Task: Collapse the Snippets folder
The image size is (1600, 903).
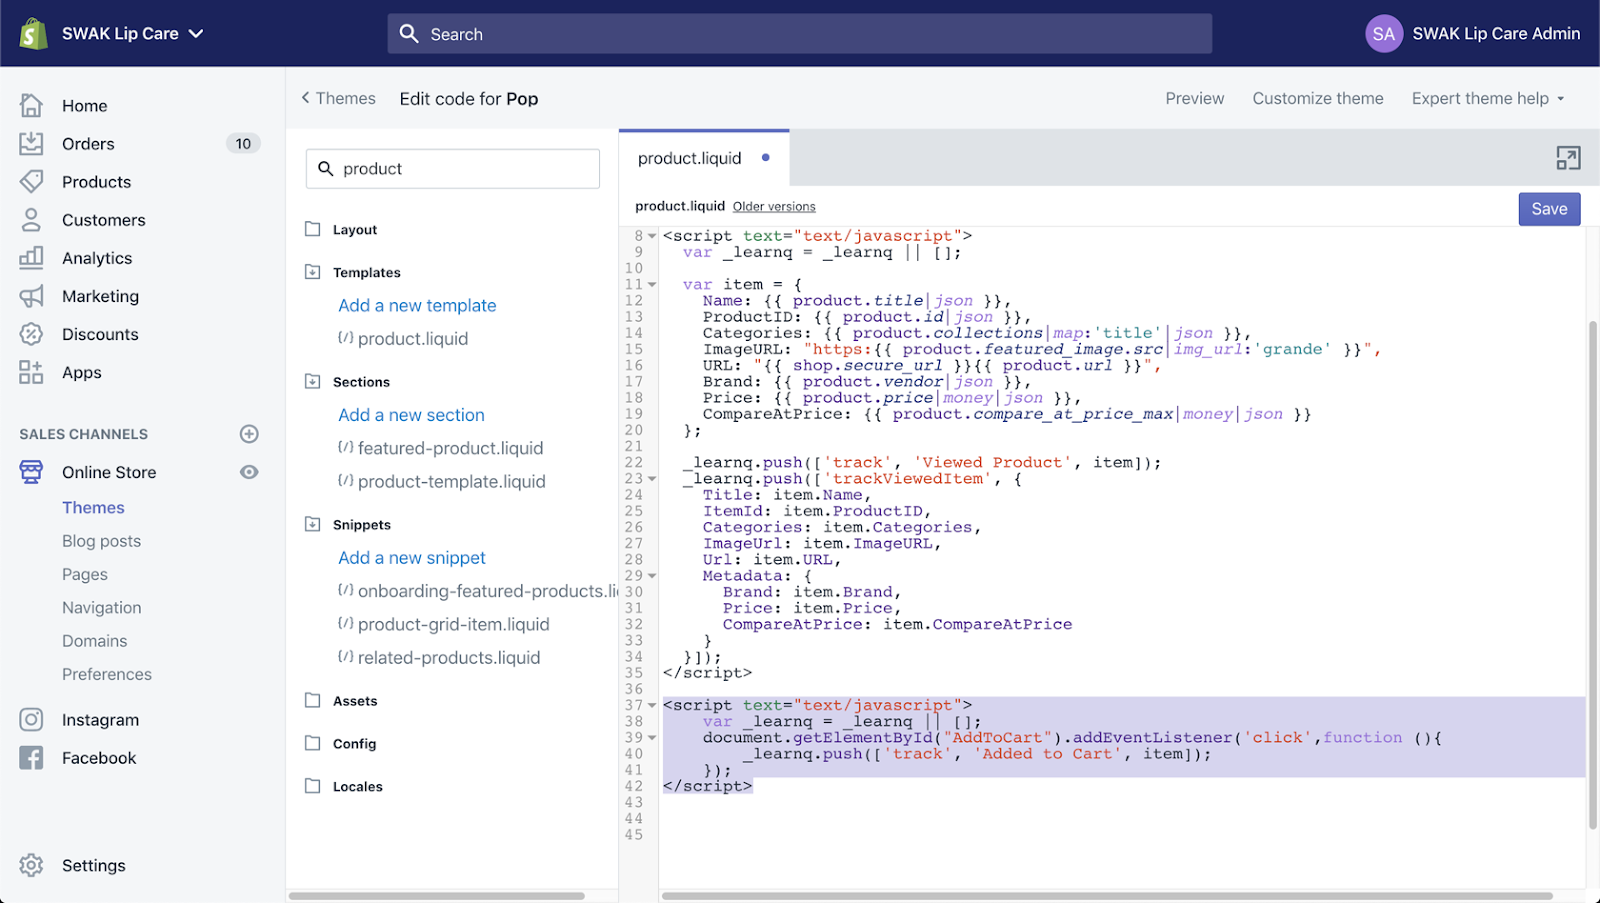Action: (313, 524)
